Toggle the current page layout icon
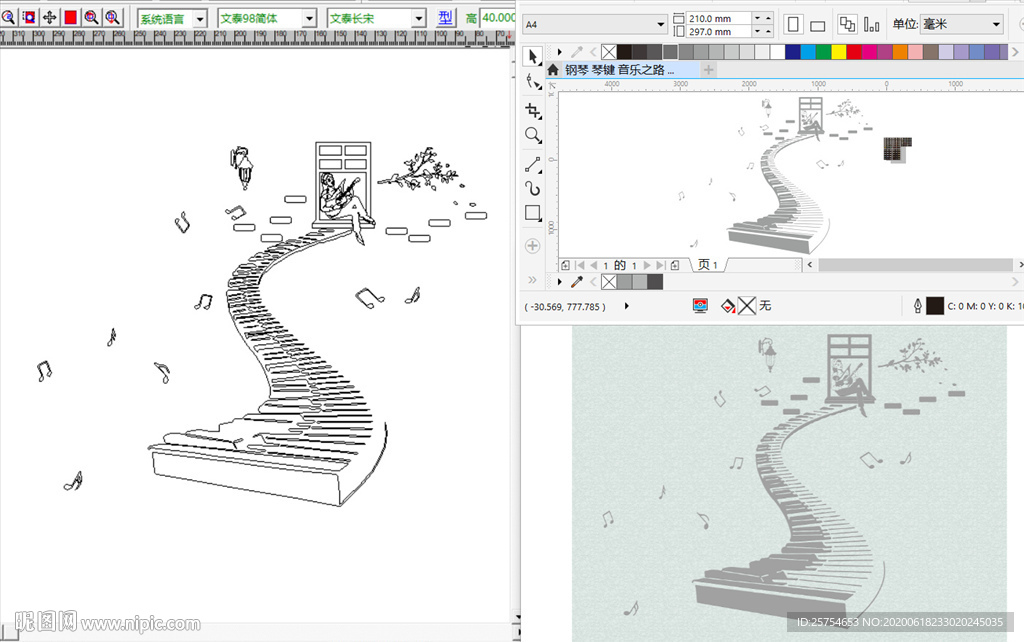Viewport: 1024px width, 642px height. coord(871,25)
